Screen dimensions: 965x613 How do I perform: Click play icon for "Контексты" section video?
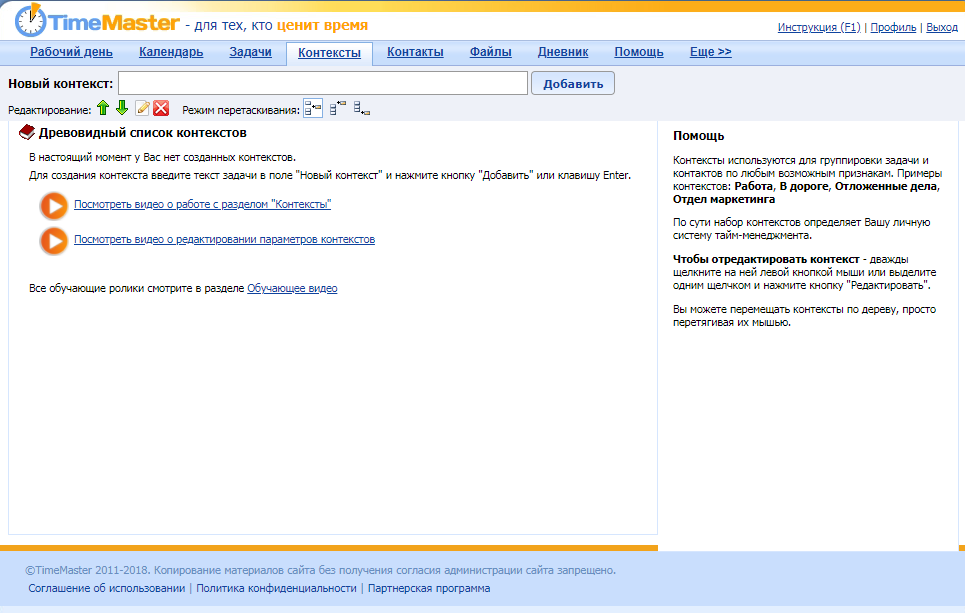(x=54, y=206)
